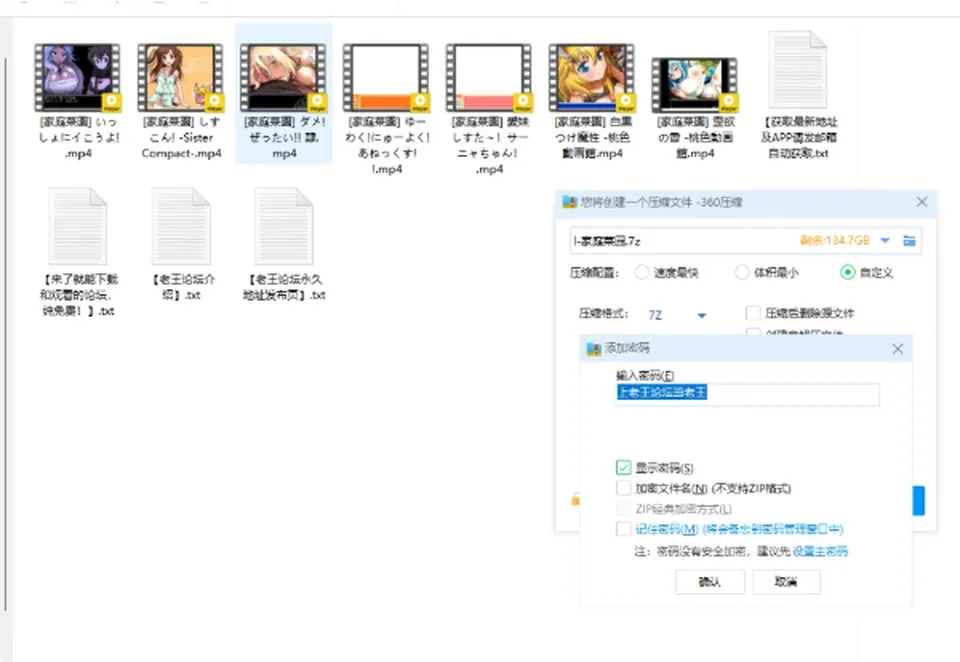The width and height of the screenshot is (960, 662).
Task: Choose 体积最小 compression option
Action: (742, 273)
